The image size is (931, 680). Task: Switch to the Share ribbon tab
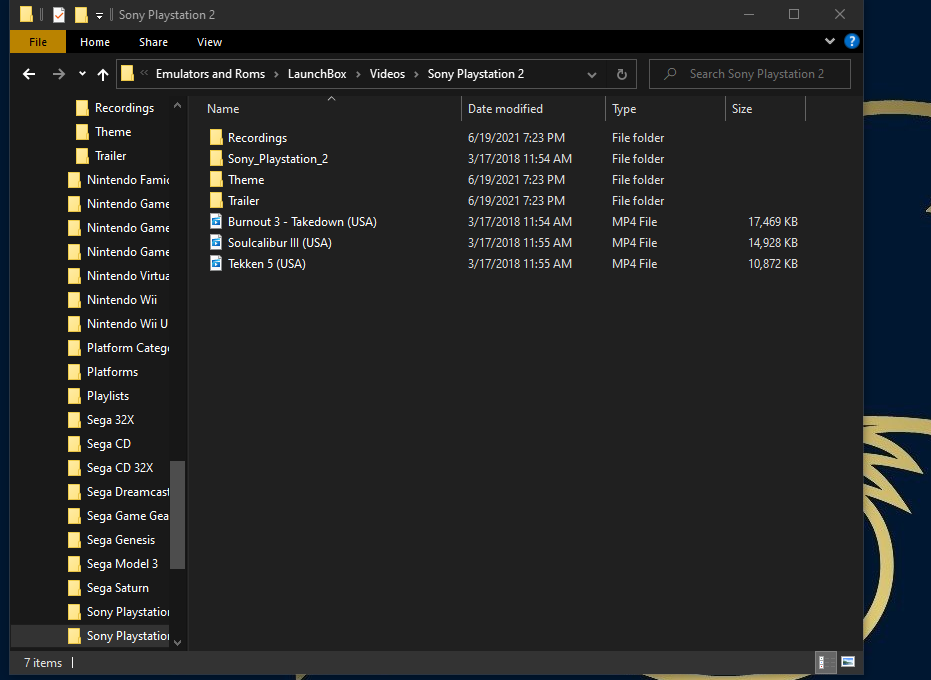click(x=153, y=42)
